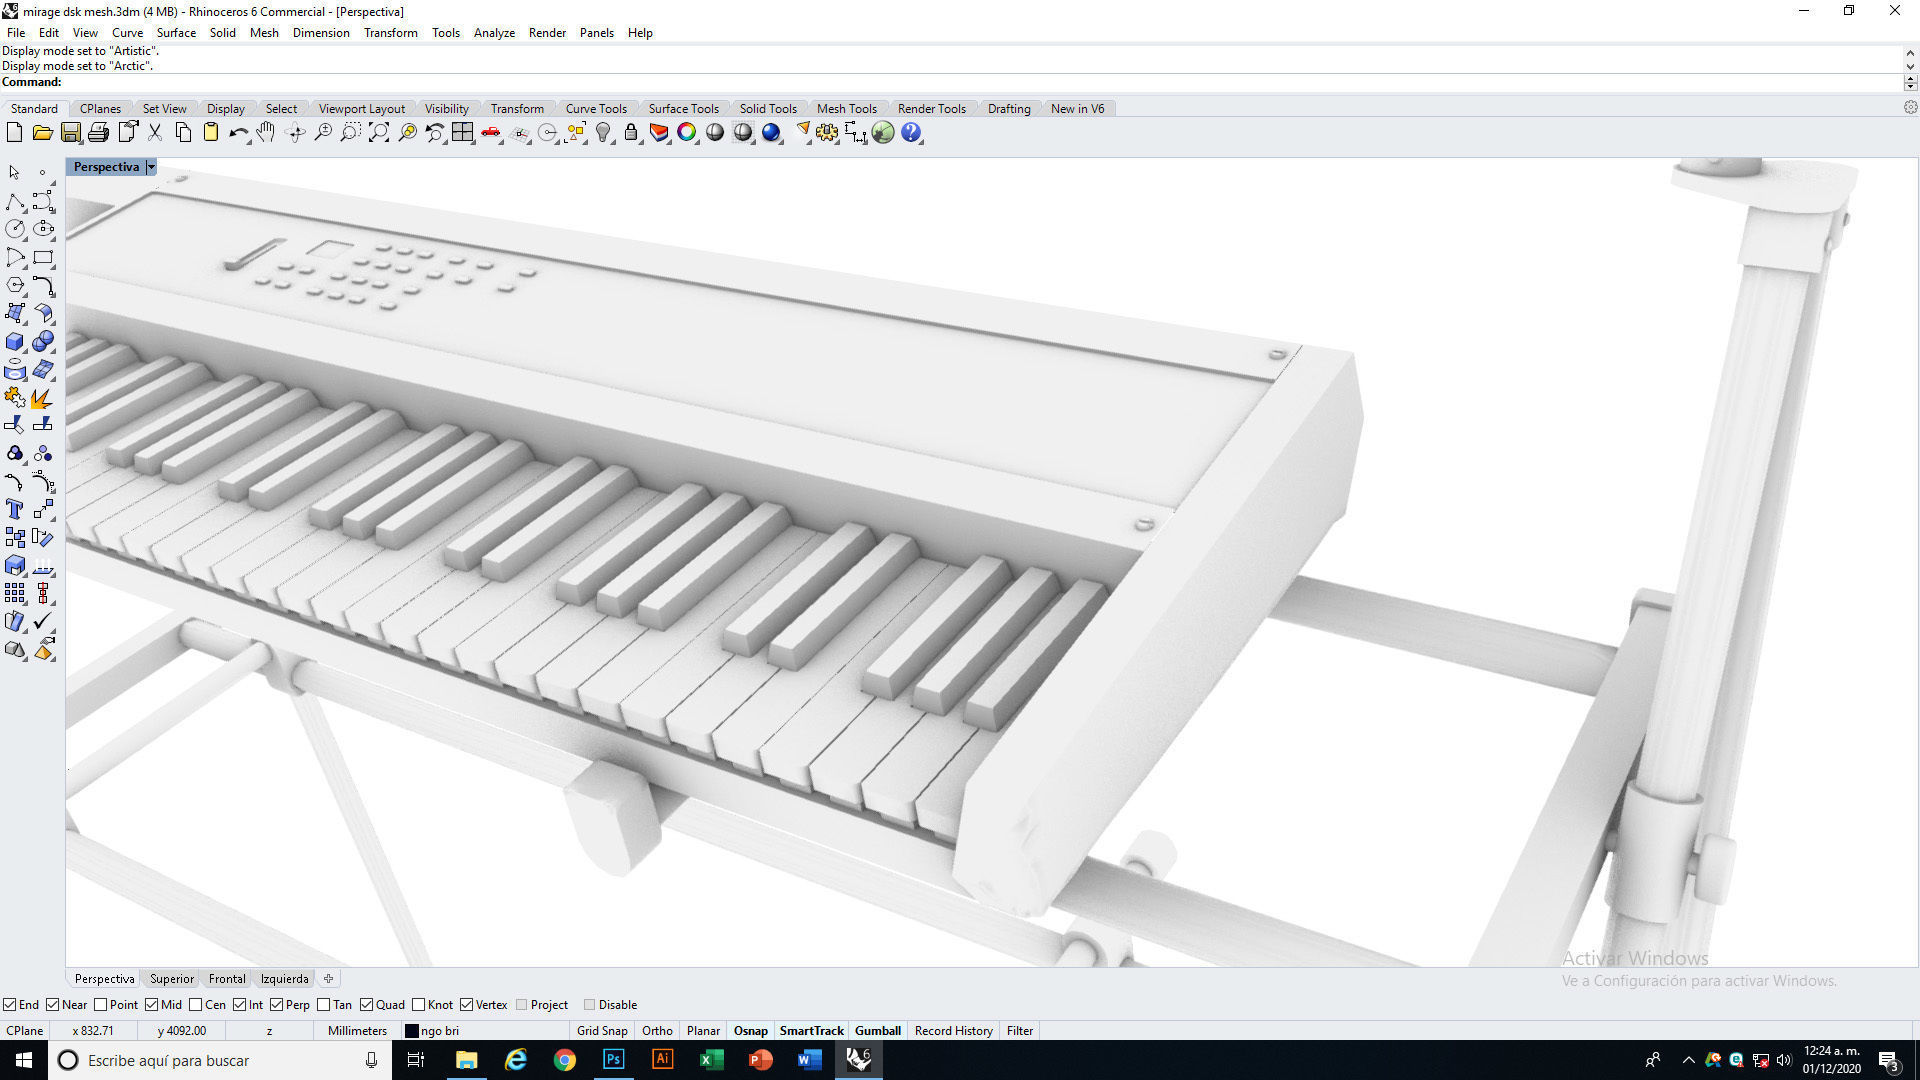
Task: Click the blue help question mark icon
Action: tap(911, 133)
